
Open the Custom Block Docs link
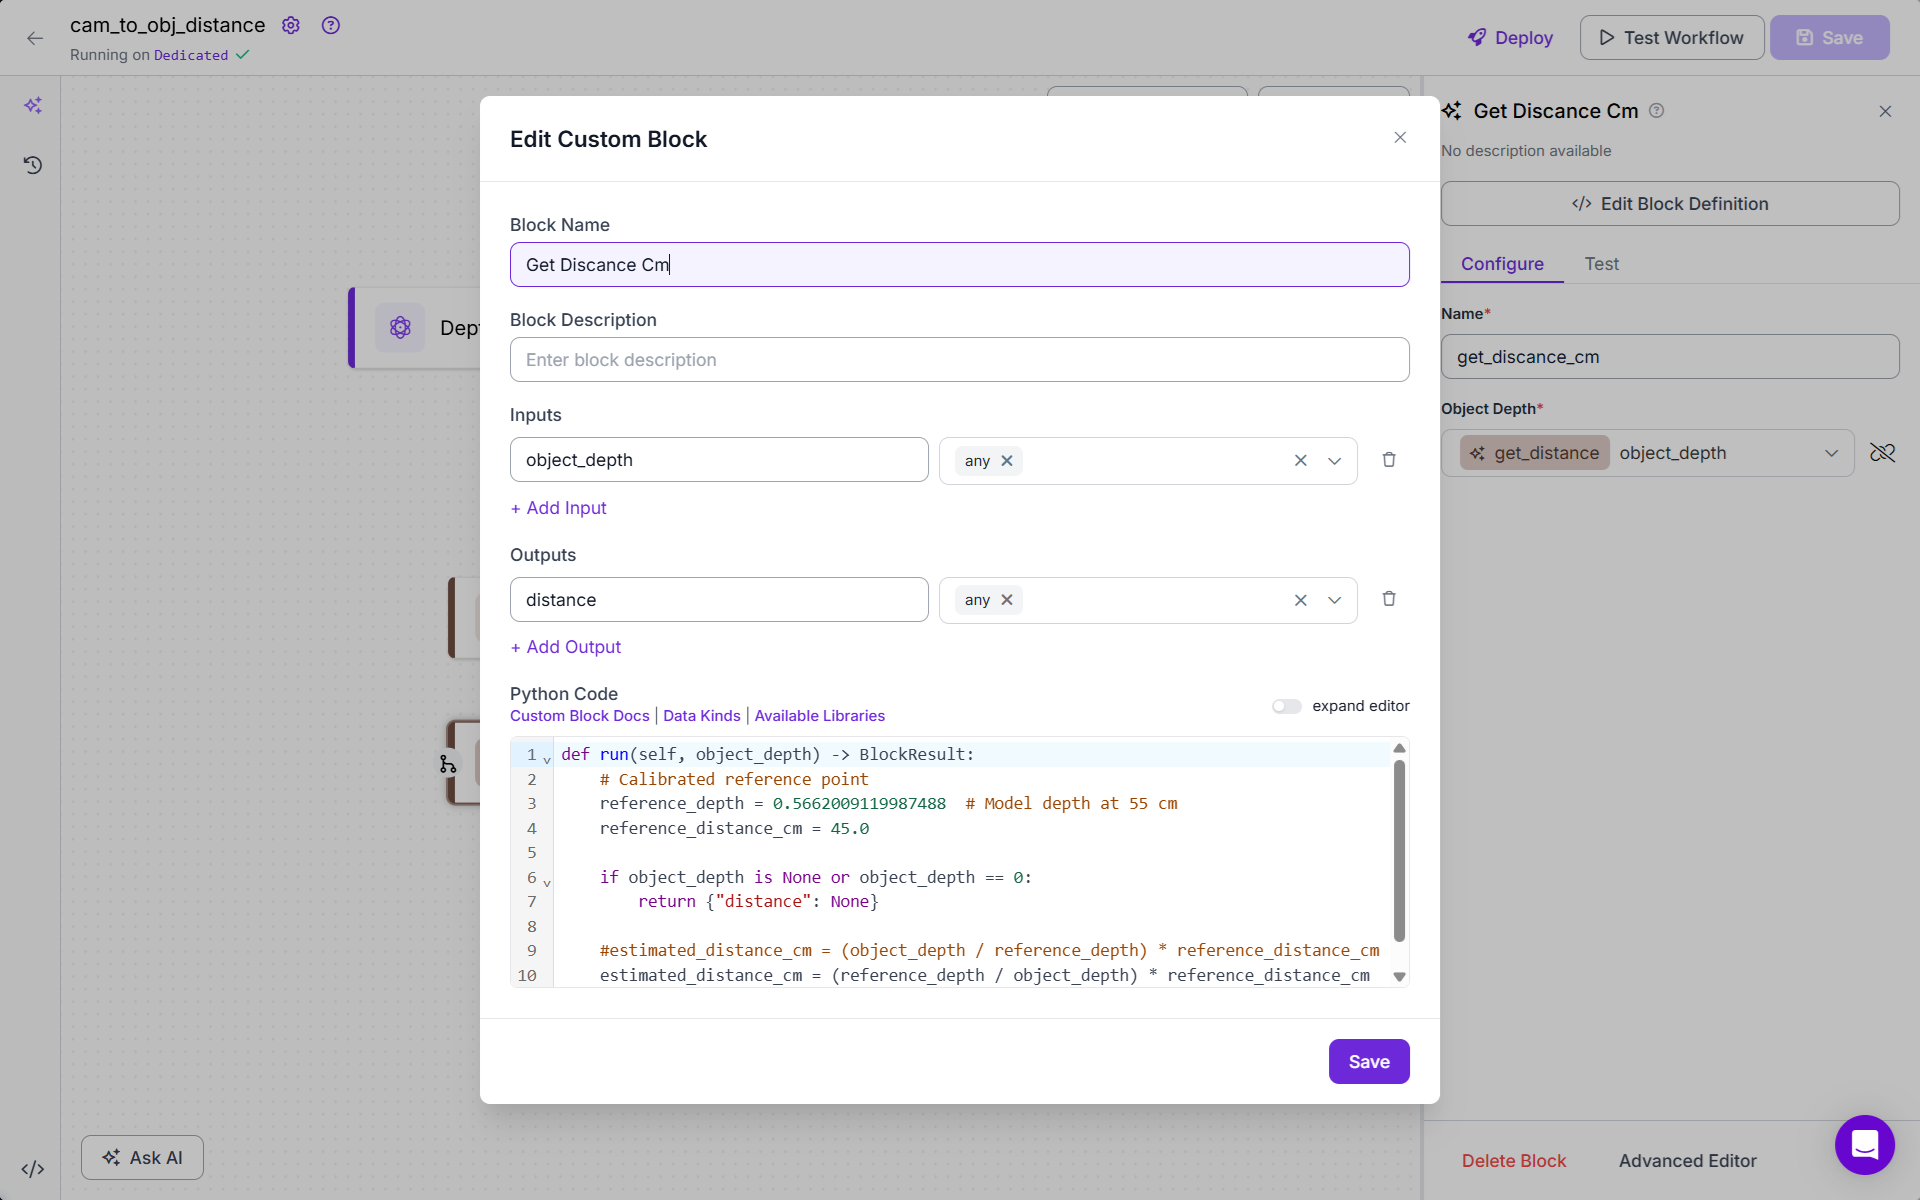click(x=579, y=716)
